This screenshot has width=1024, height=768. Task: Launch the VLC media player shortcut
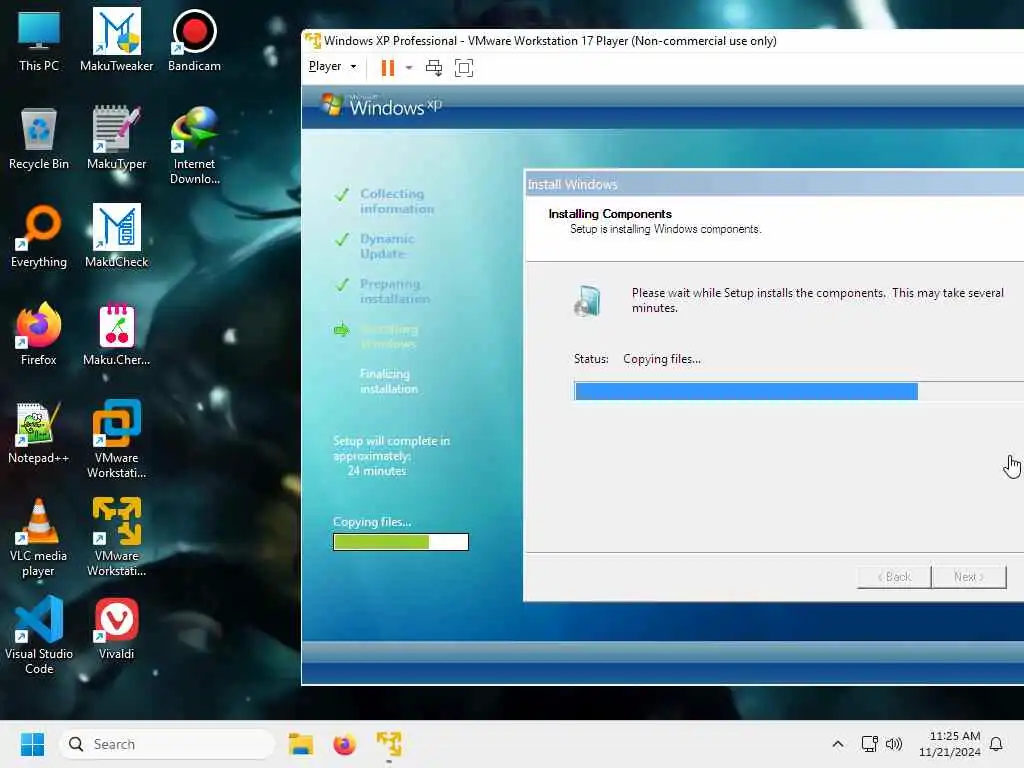coord(39,537)
